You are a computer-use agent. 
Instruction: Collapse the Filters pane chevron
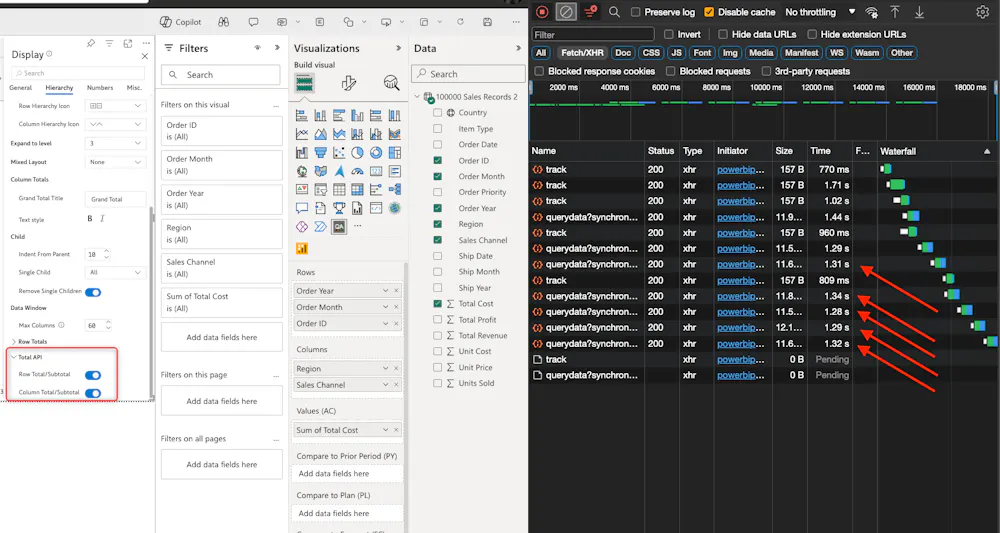277,48
